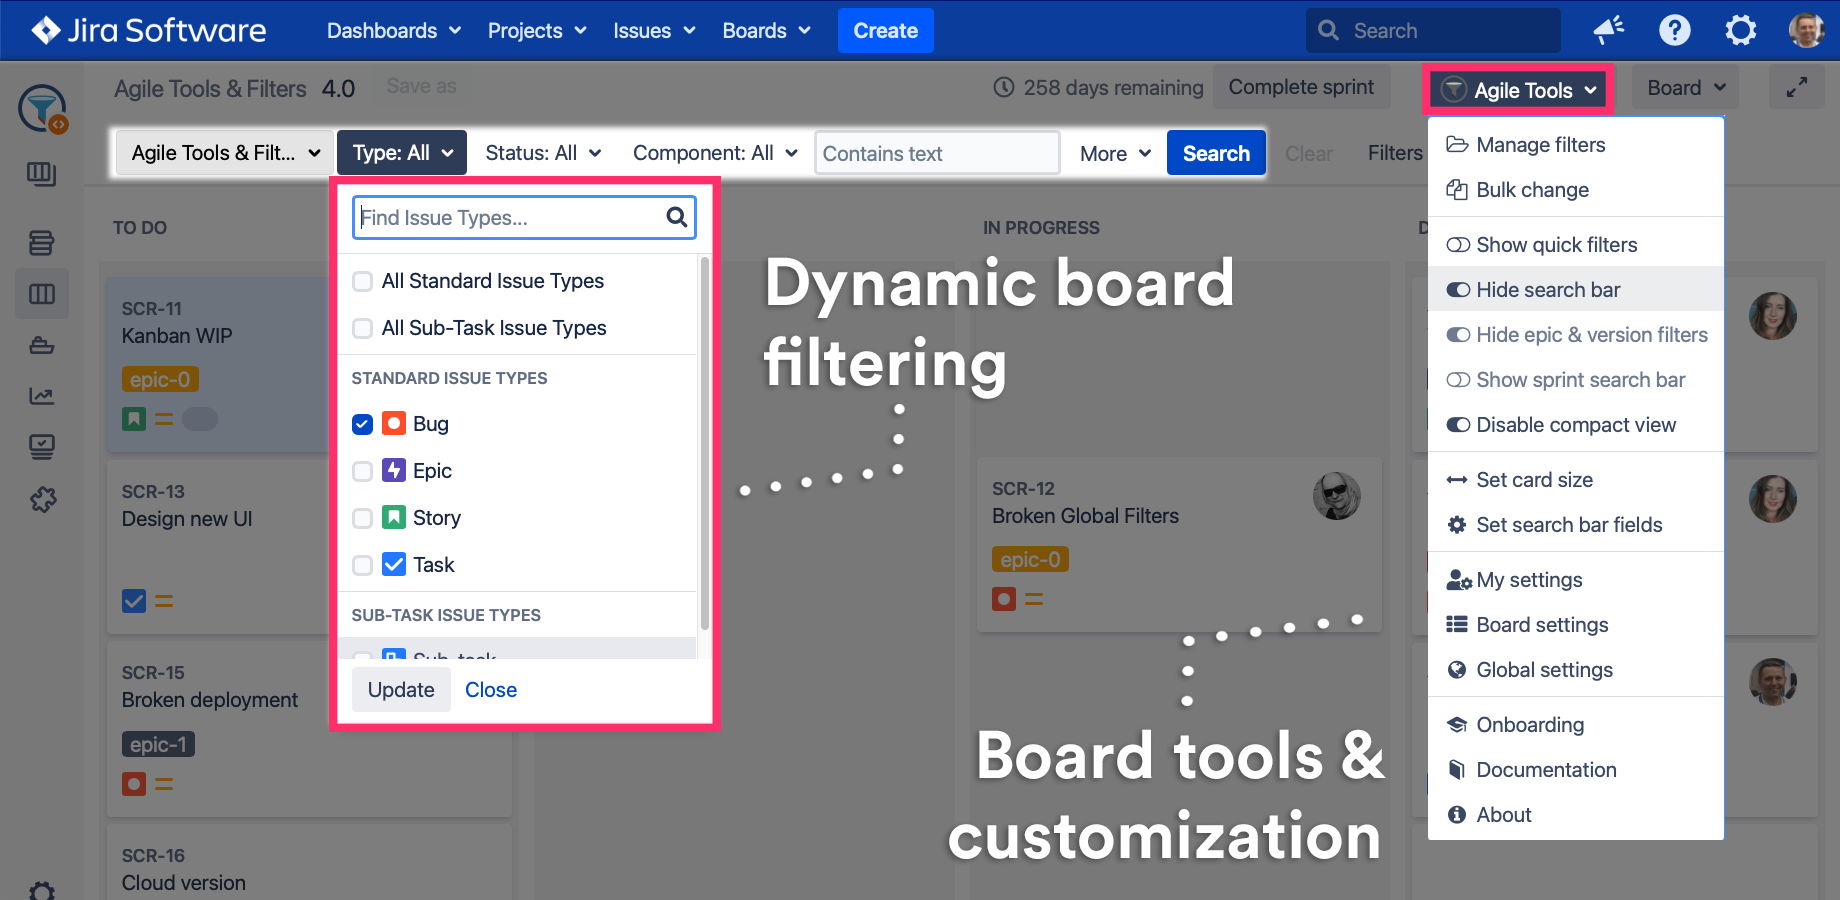Click the fullscreen expand arrows icon
This screenshot has height=900, width=1840.
[1796, 88]
